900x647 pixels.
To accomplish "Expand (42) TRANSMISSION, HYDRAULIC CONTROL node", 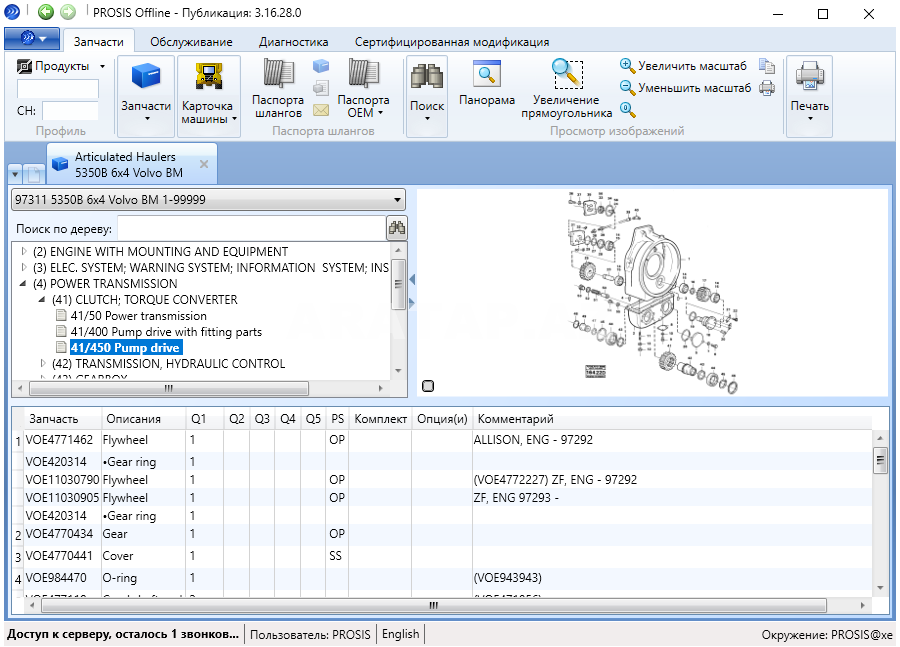I will (43, 363).
